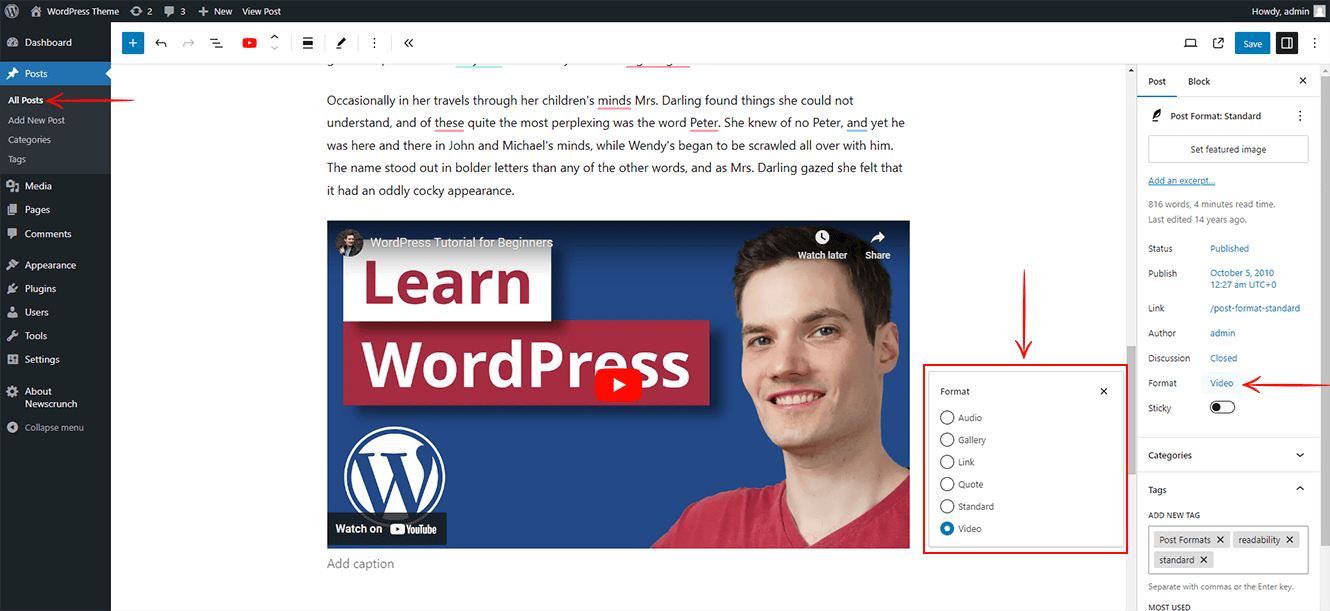This screenshot has height=611, width=1330.
Task: Open block toolbar options menu
Action: tap(374, 43)
